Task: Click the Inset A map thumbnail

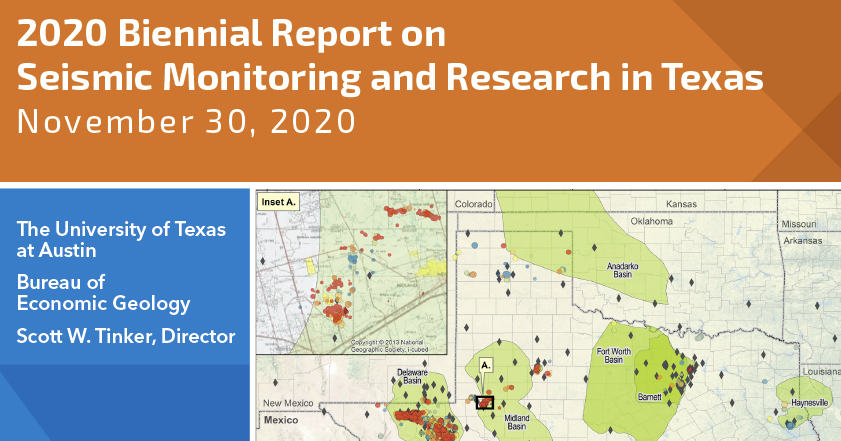Action: 351,273
